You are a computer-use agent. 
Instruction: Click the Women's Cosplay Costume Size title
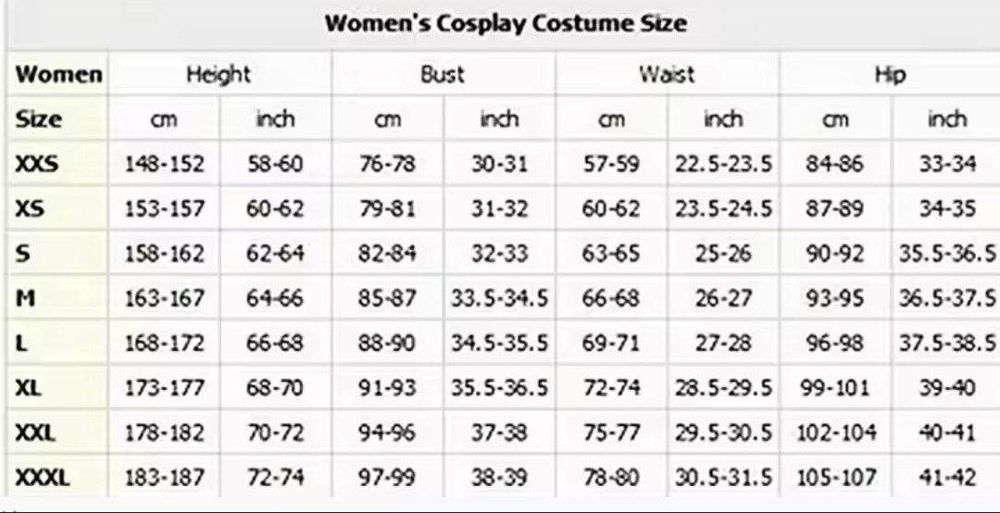[505, 24]
